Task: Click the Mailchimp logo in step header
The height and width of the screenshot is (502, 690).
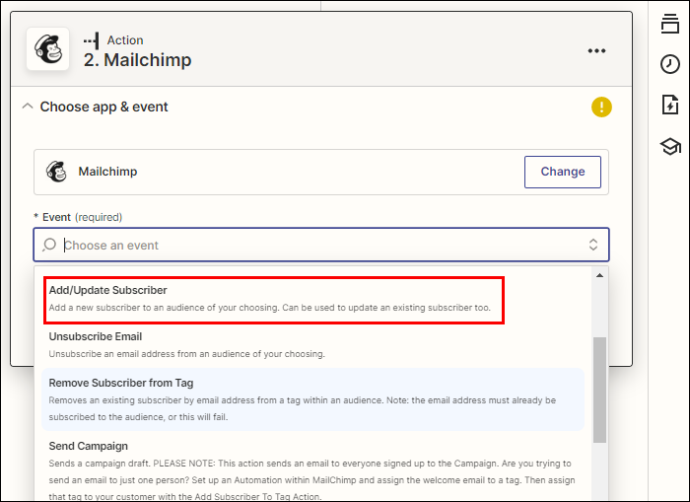Action: pyautogui.click(x=48, y=49)
